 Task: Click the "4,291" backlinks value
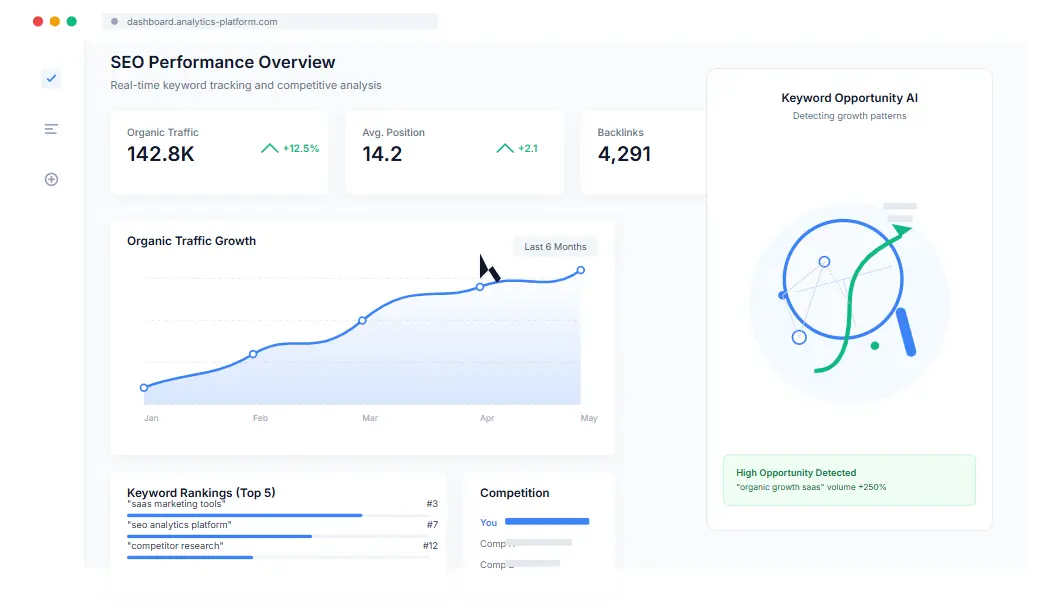click(x=624, y=154)
